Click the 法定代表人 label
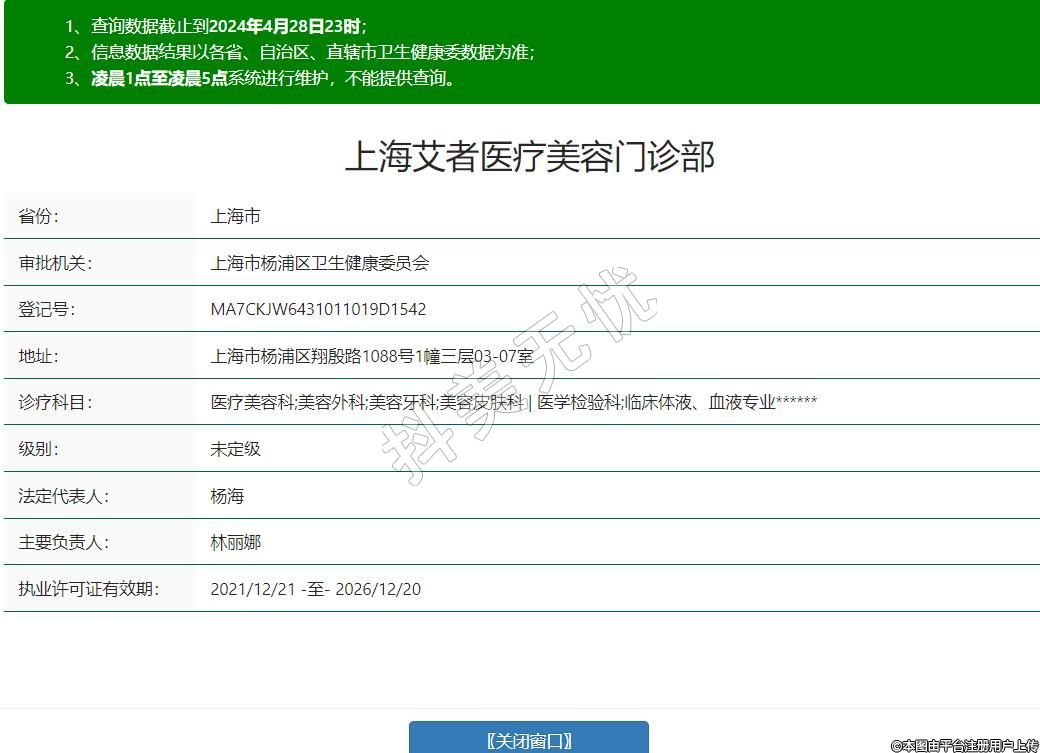This screenshot has height=753, width=1040. point(64,496)
